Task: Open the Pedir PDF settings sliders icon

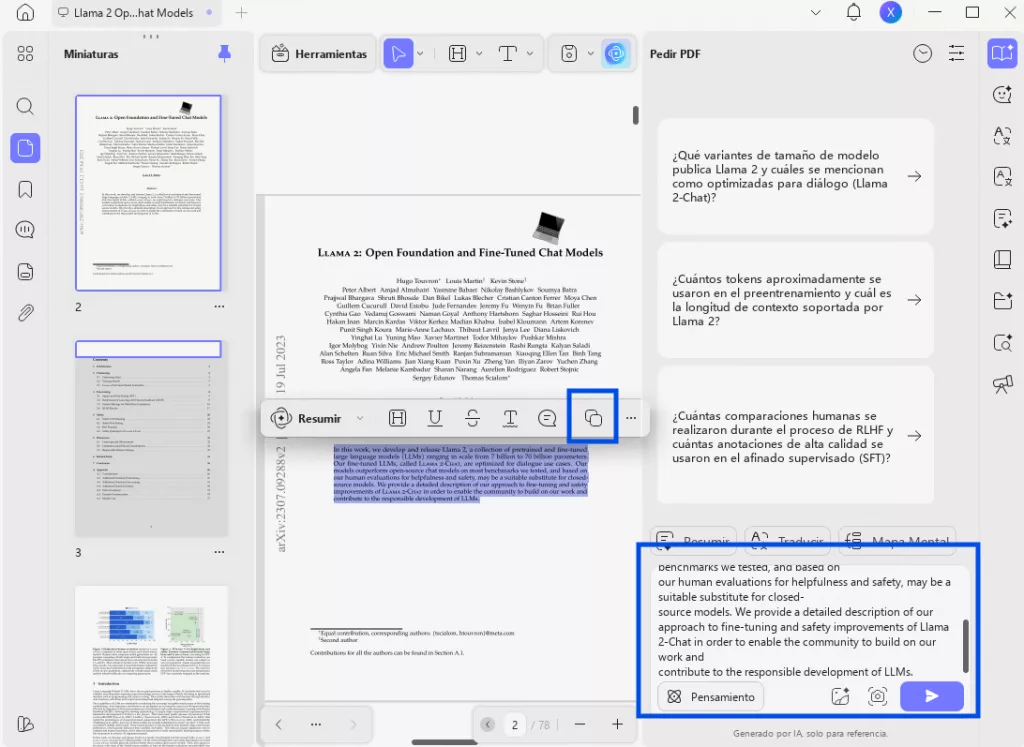Action: click(x=956, y=54)
